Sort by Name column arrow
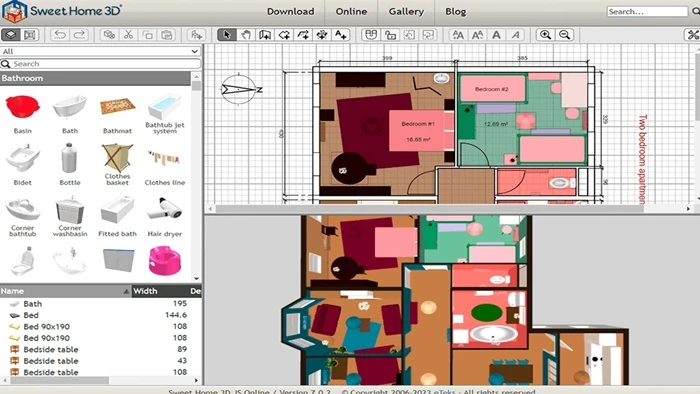700x394 pixels. tap(126, 291)
